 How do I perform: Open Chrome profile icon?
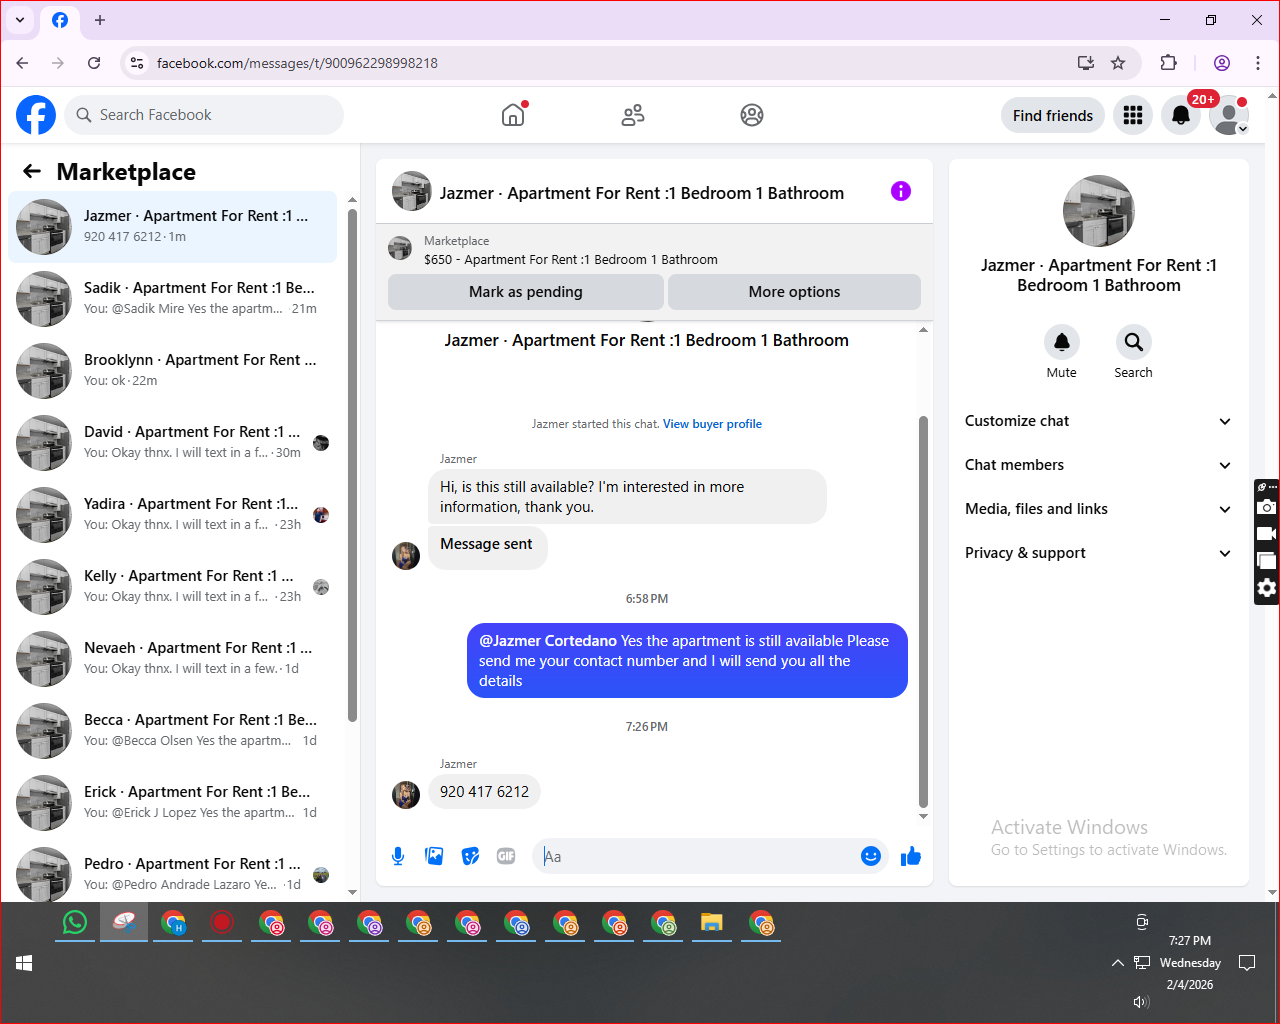click(1222, 63)
